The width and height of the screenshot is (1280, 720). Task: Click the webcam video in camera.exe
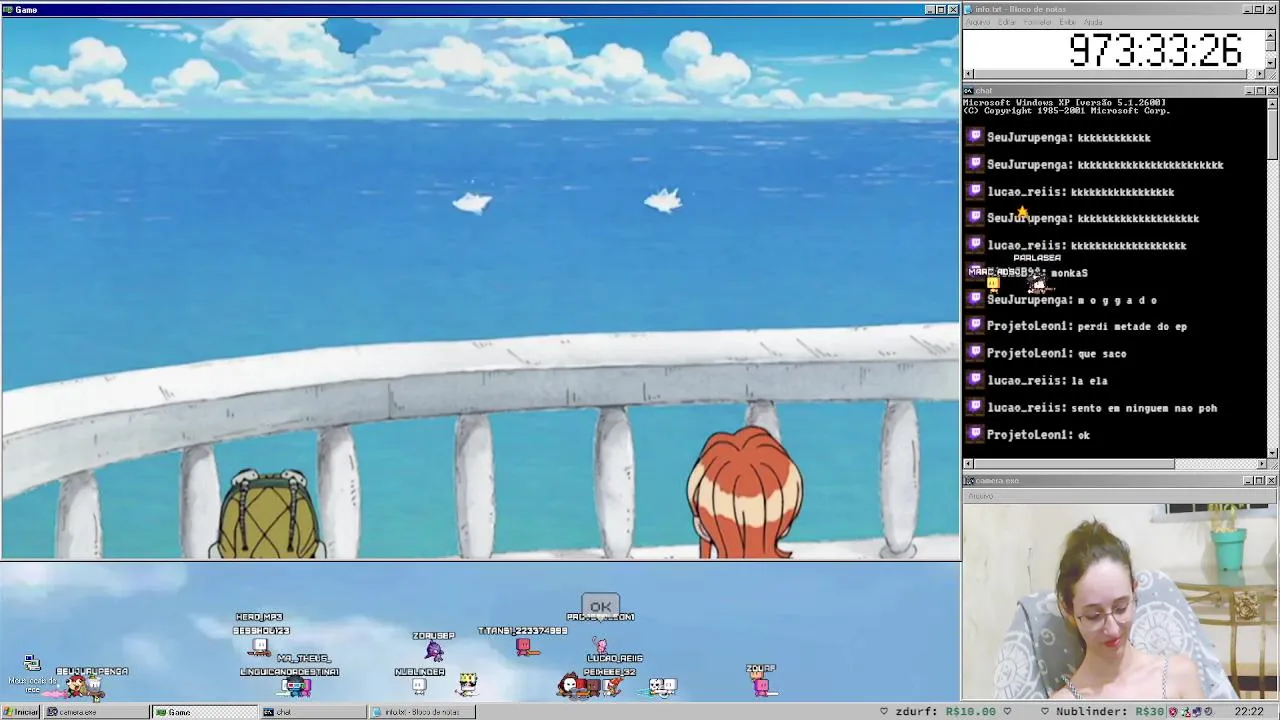click(1120, 601)
